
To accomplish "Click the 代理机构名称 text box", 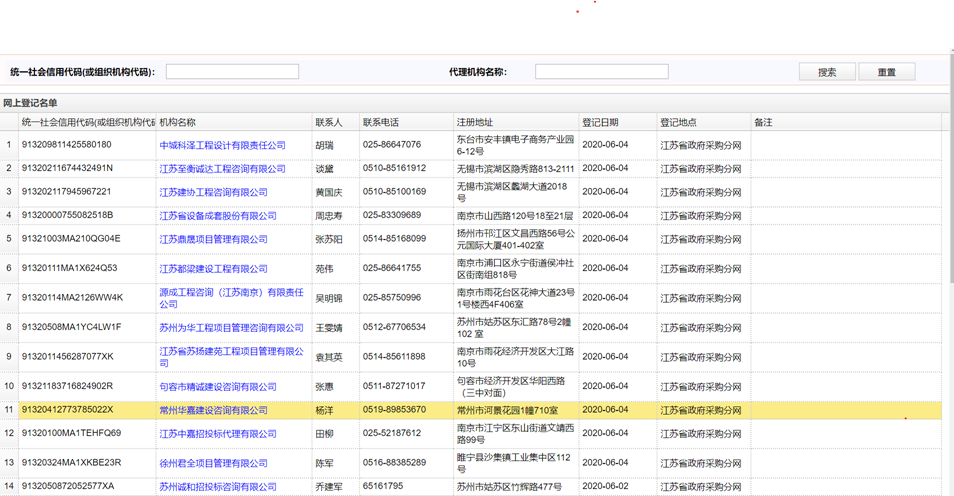I will 601,72.
